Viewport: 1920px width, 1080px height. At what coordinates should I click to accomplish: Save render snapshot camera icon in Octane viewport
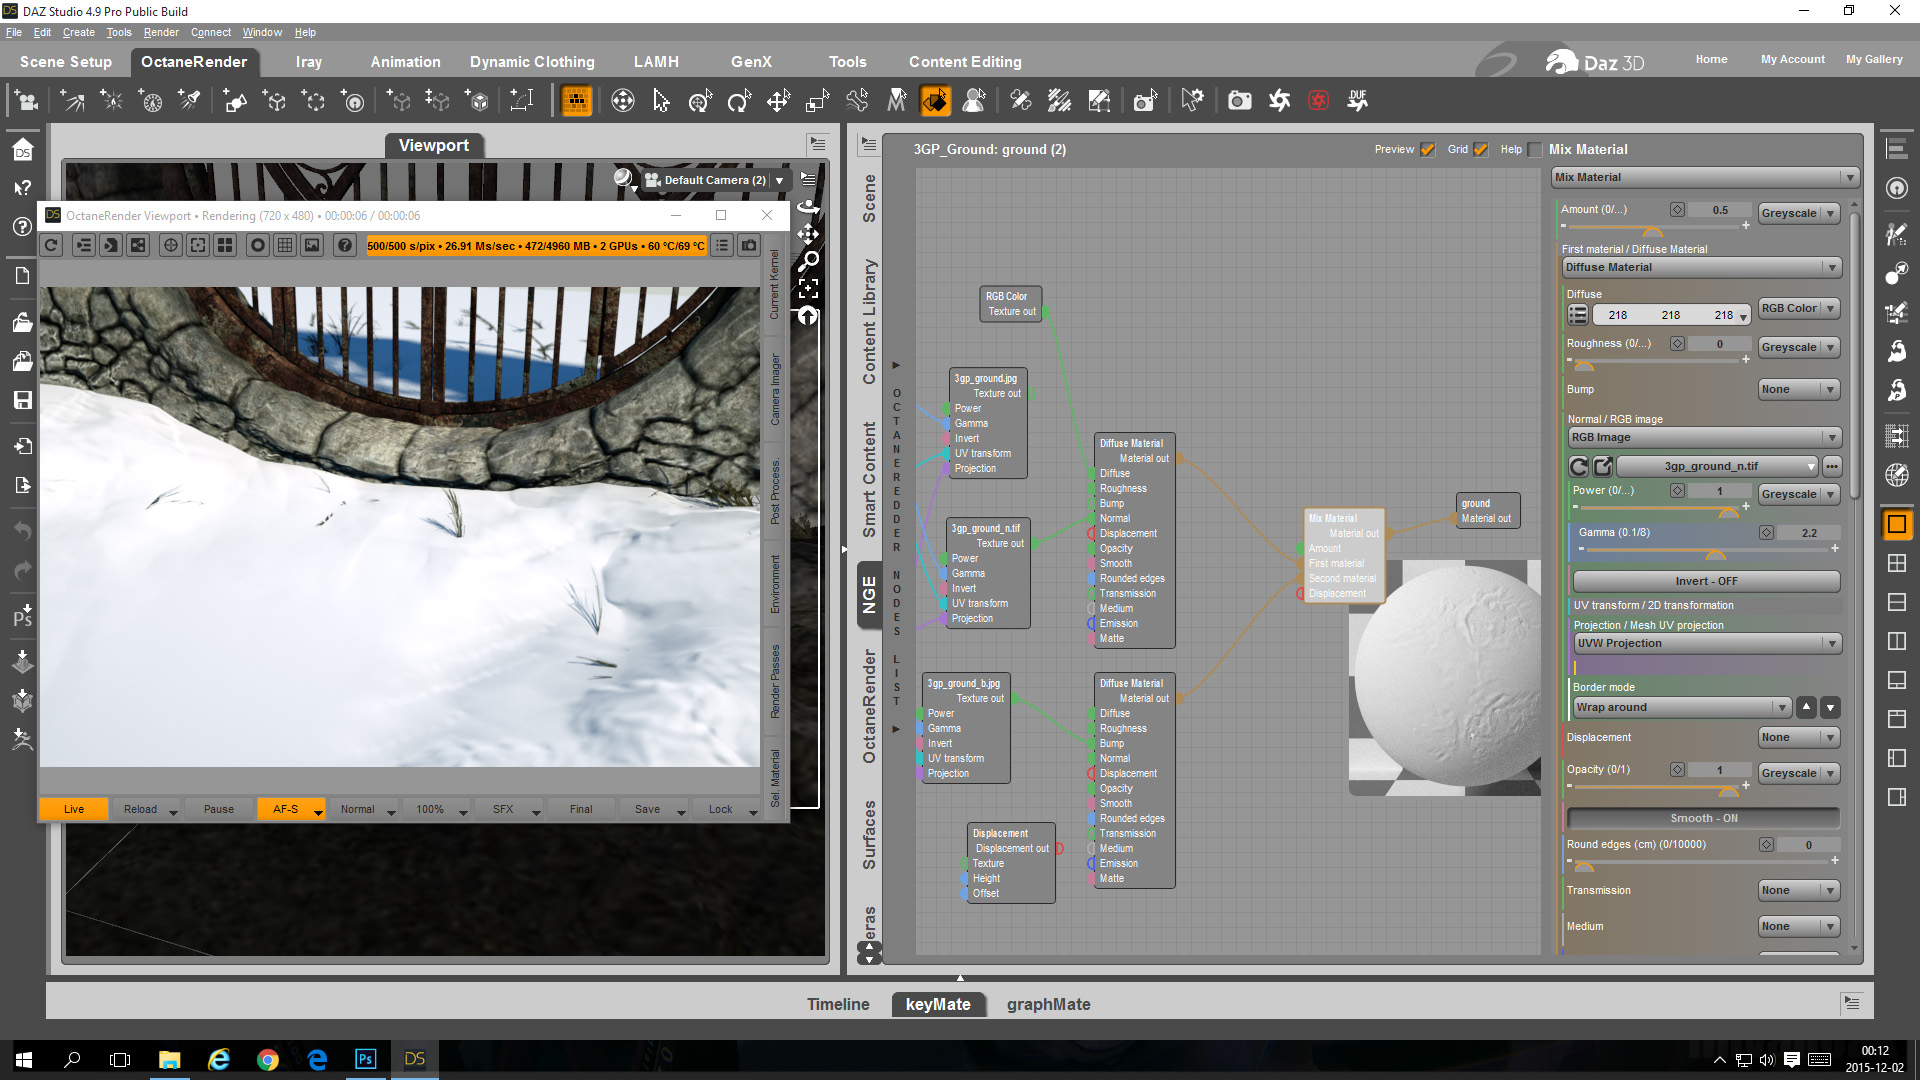749,245
